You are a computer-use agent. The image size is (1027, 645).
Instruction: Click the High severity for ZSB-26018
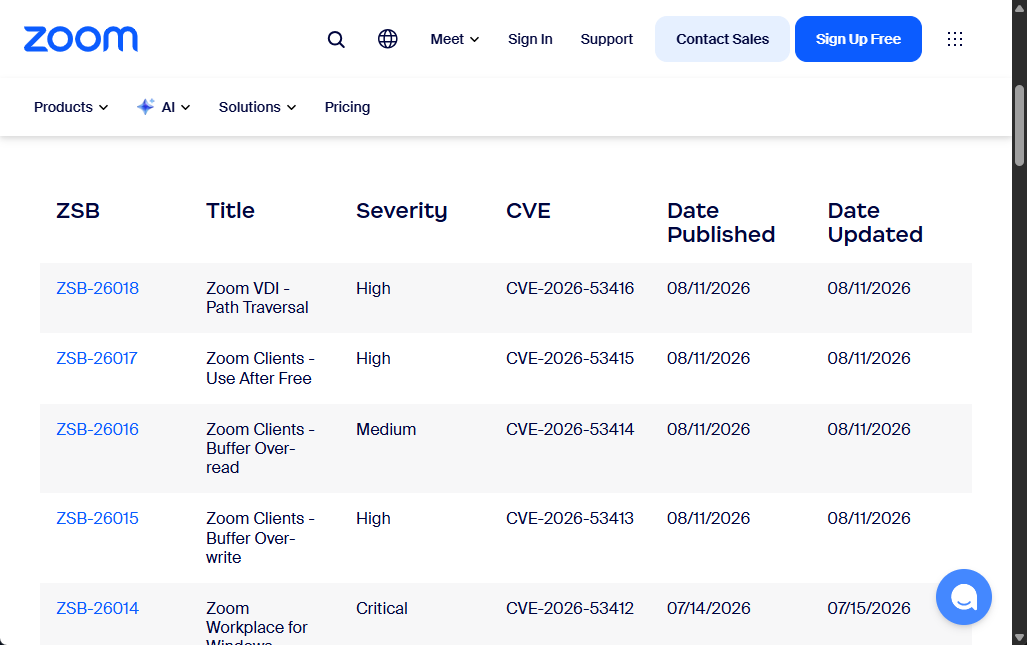point(373,288)
